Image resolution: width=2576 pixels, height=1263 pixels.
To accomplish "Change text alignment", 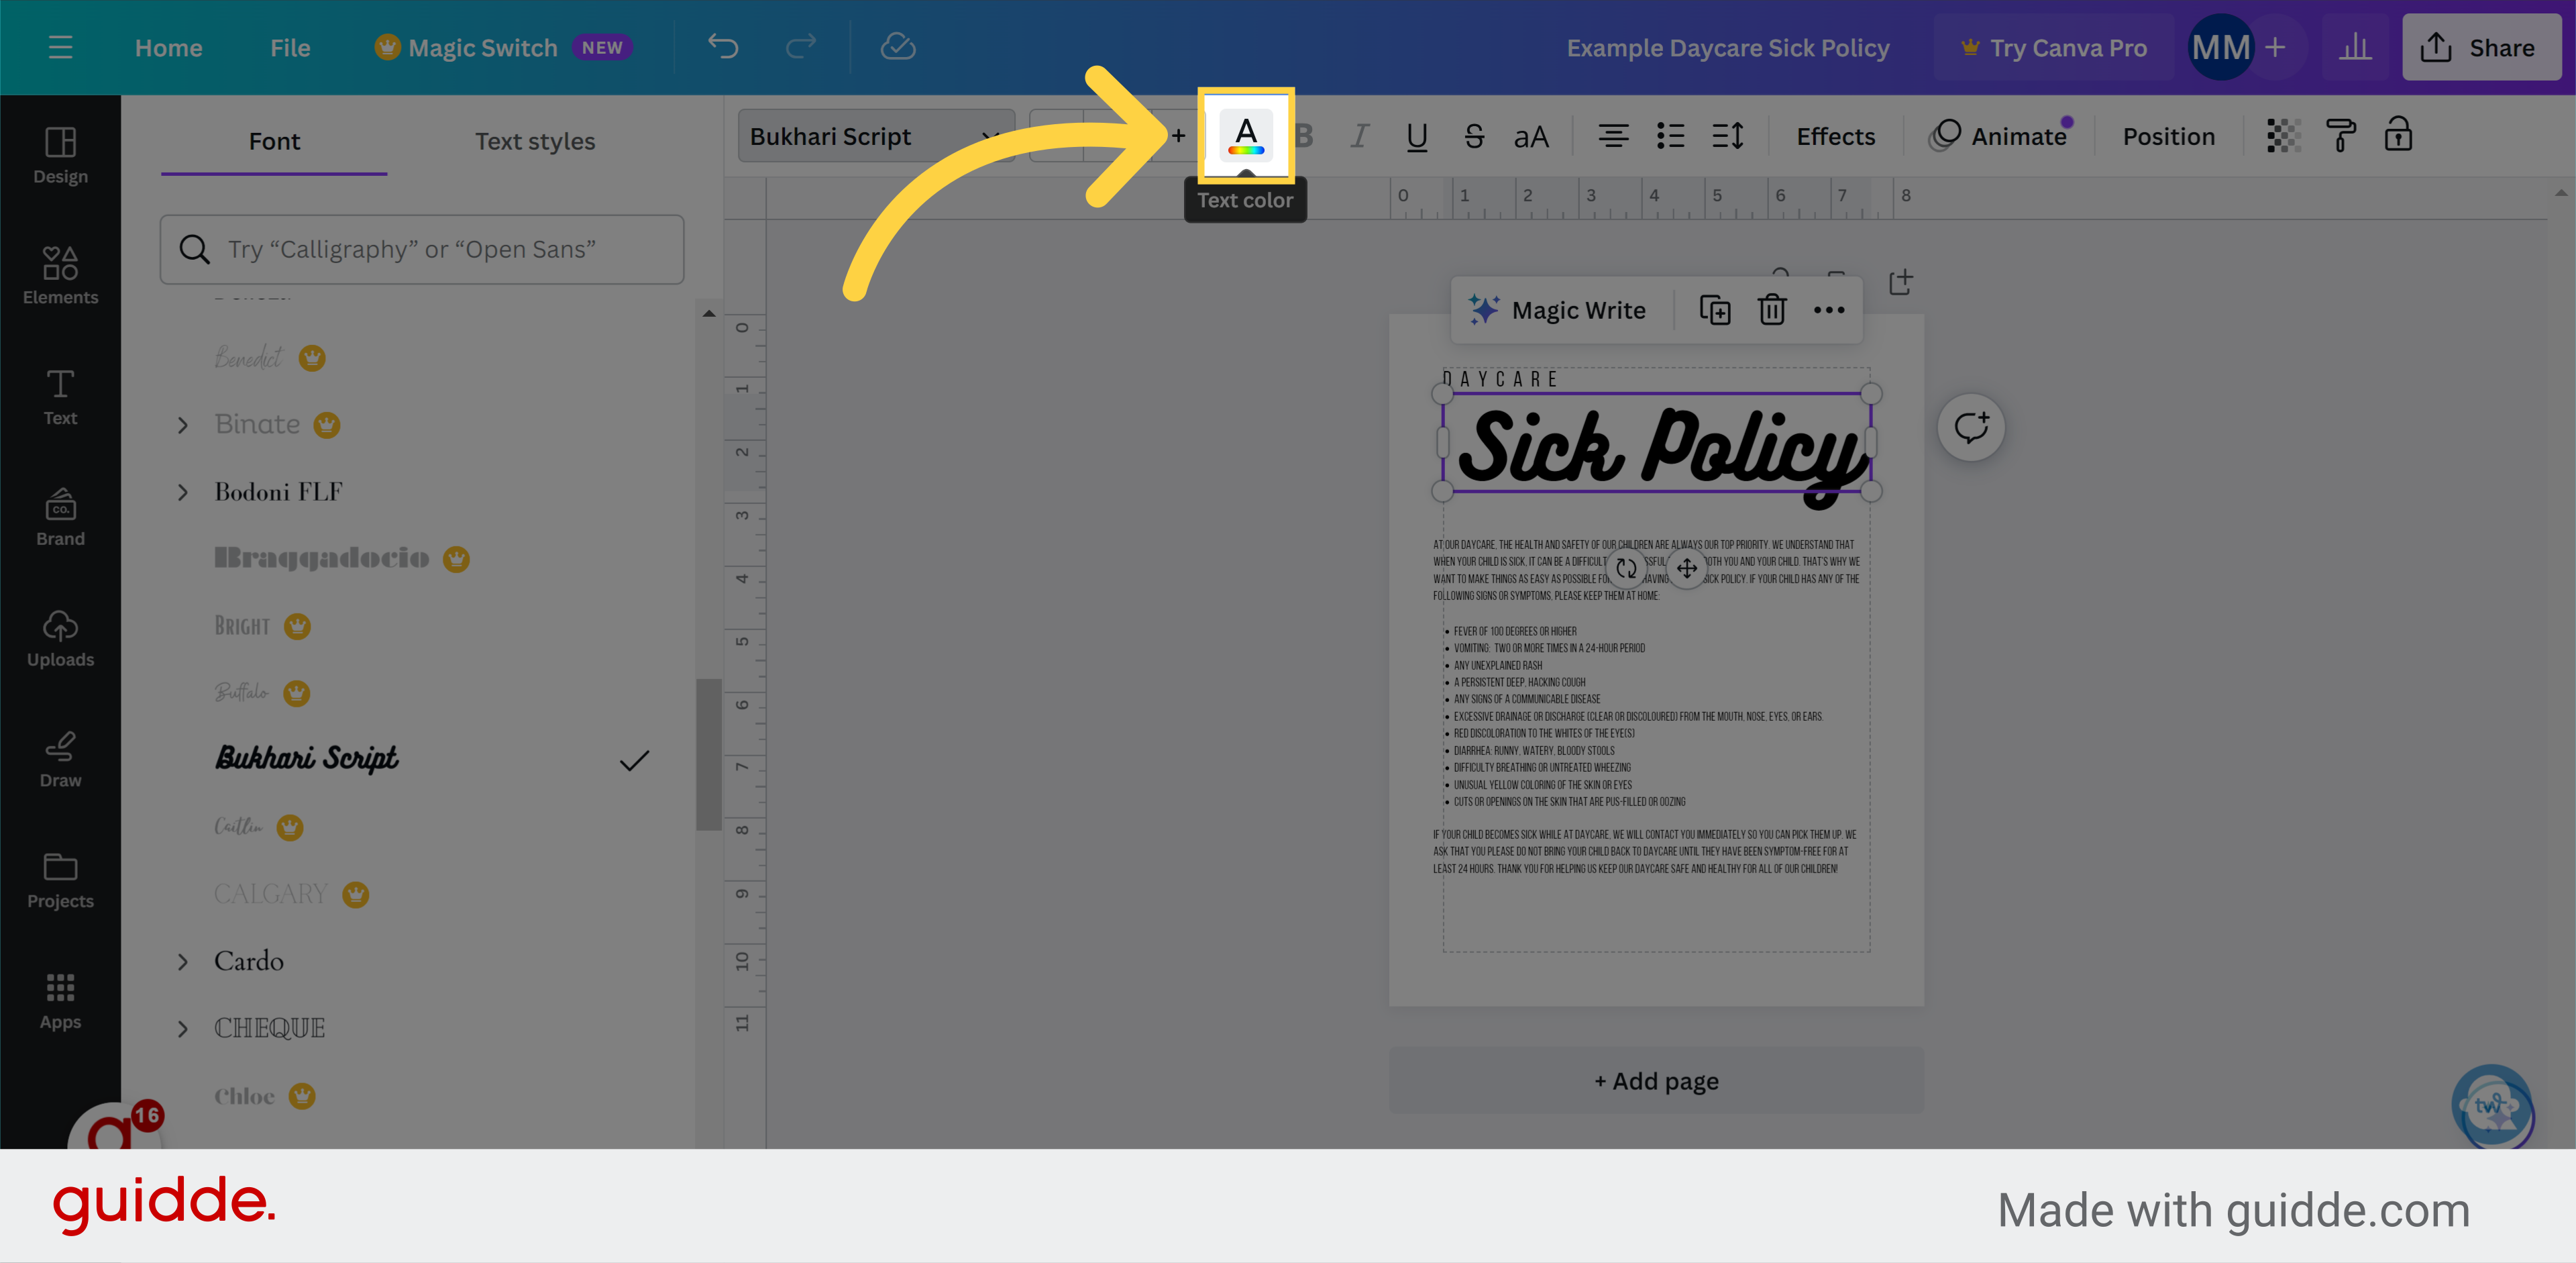I will (1613, 136).
